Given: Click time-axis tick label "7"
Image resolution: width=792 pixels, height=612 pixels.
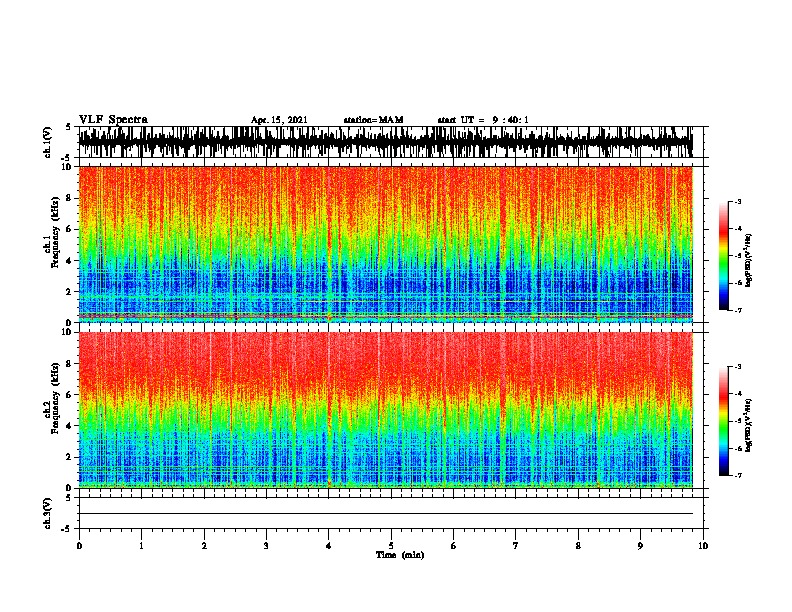Looking at the screenshot, I should 516,546.
